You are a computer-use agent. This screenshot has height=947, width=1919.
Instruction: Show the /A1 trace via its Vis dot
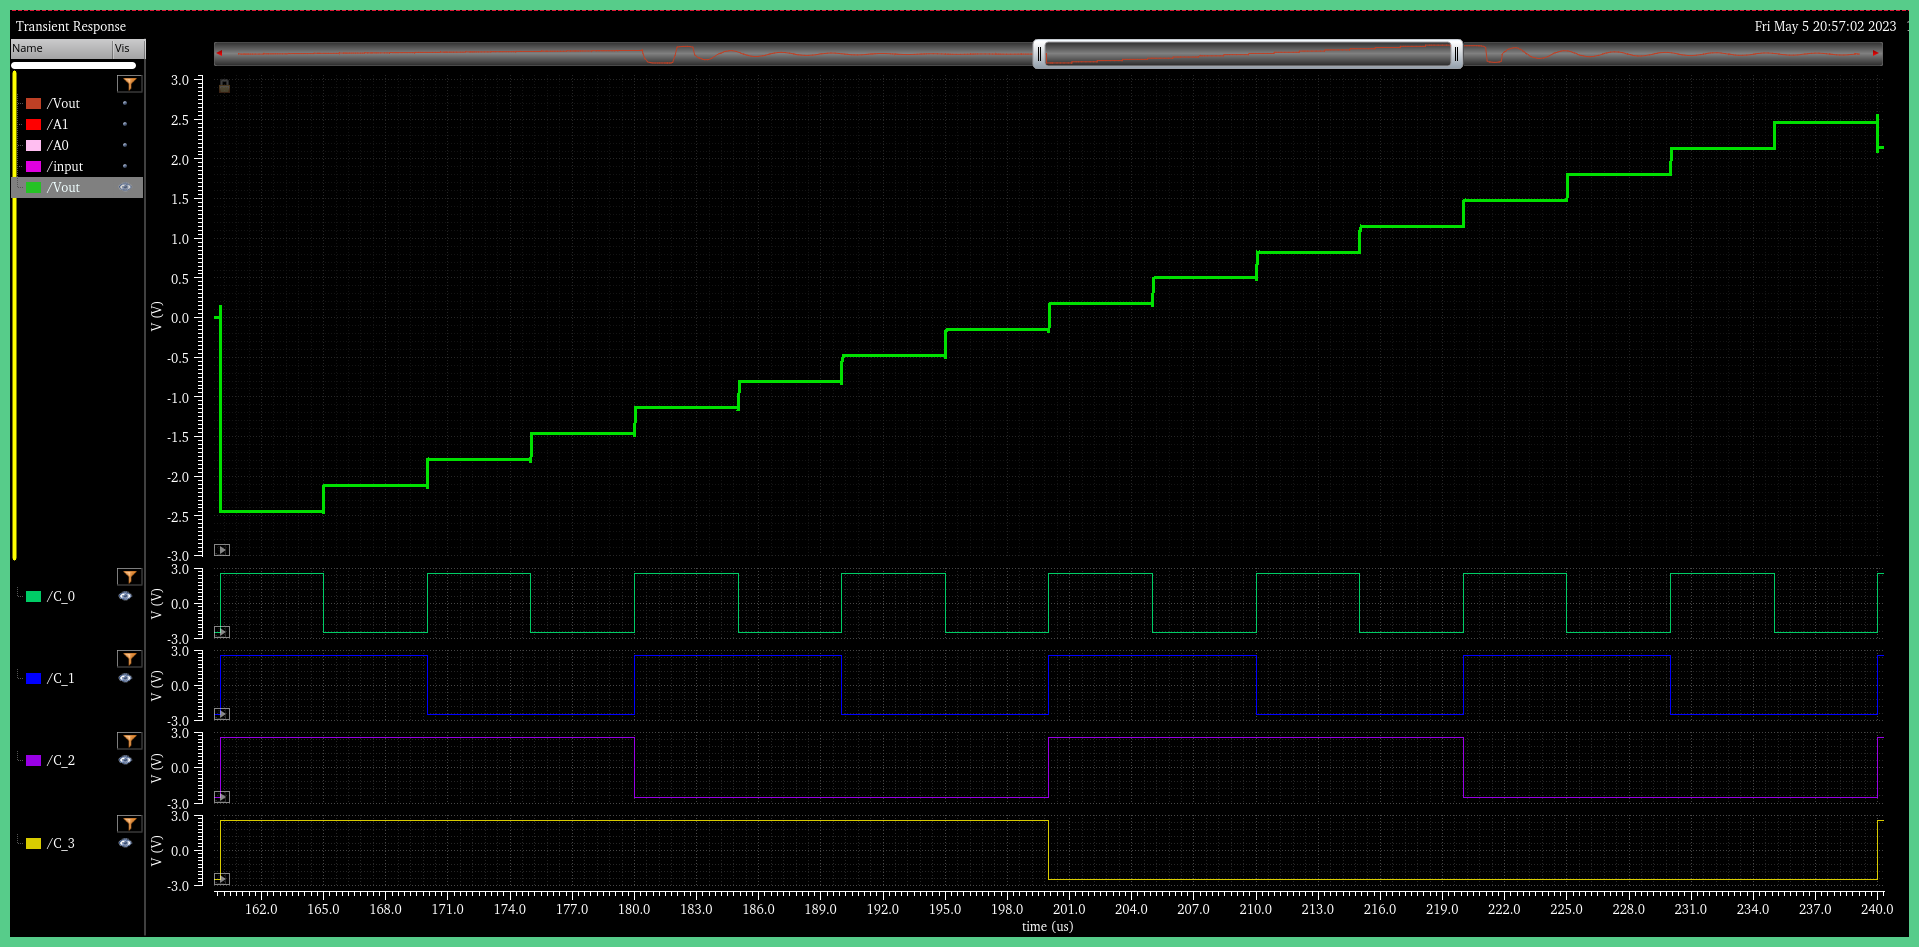coord(125,124)
